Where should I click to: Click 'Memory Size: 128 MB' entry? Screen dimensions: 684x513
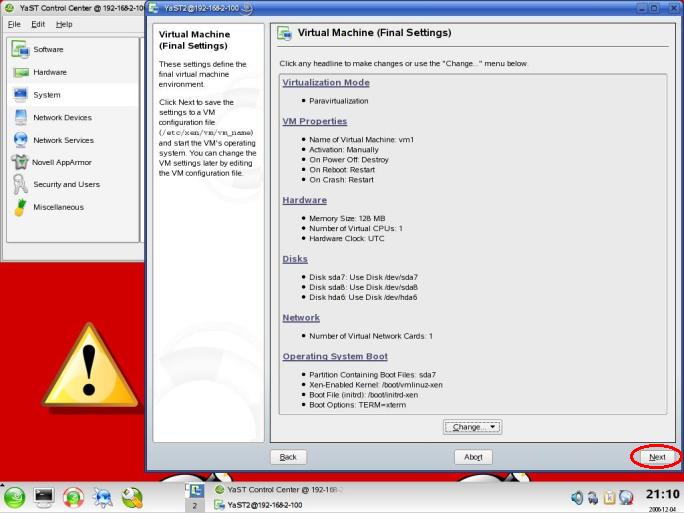pyautogui.click(x=347, y=219)
